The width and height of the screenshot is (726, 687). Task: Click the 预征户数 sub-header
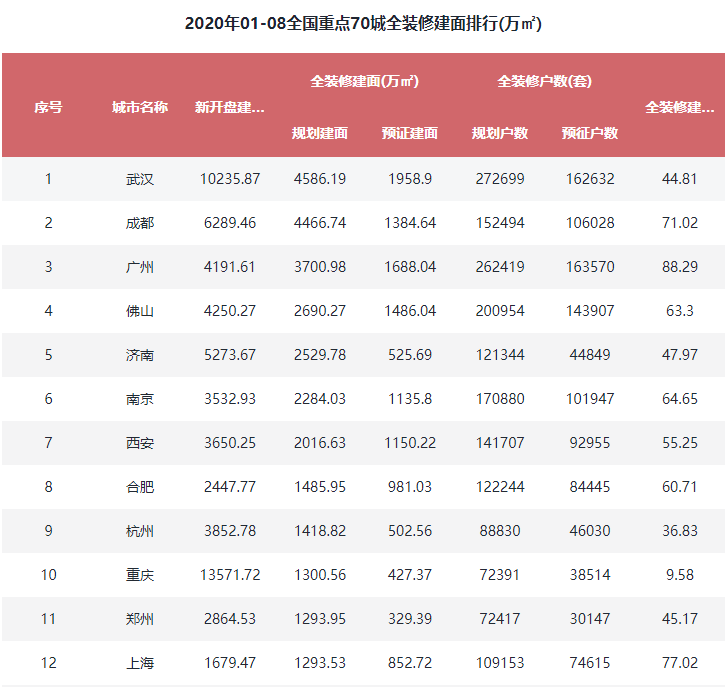point(590,133)
